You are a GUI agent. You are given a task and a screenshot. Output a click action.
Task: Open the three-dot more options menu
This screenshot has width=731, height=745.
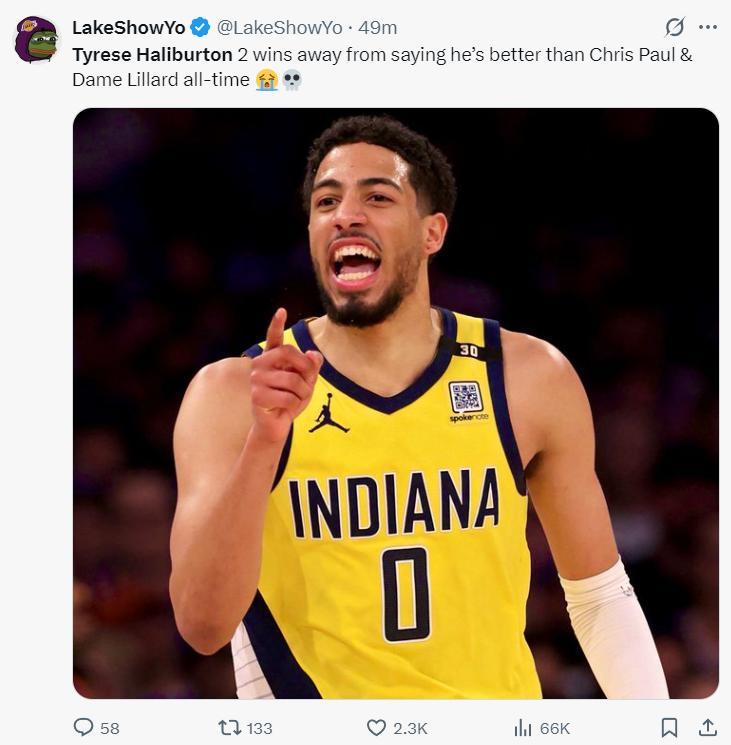[x=708, y=28]
